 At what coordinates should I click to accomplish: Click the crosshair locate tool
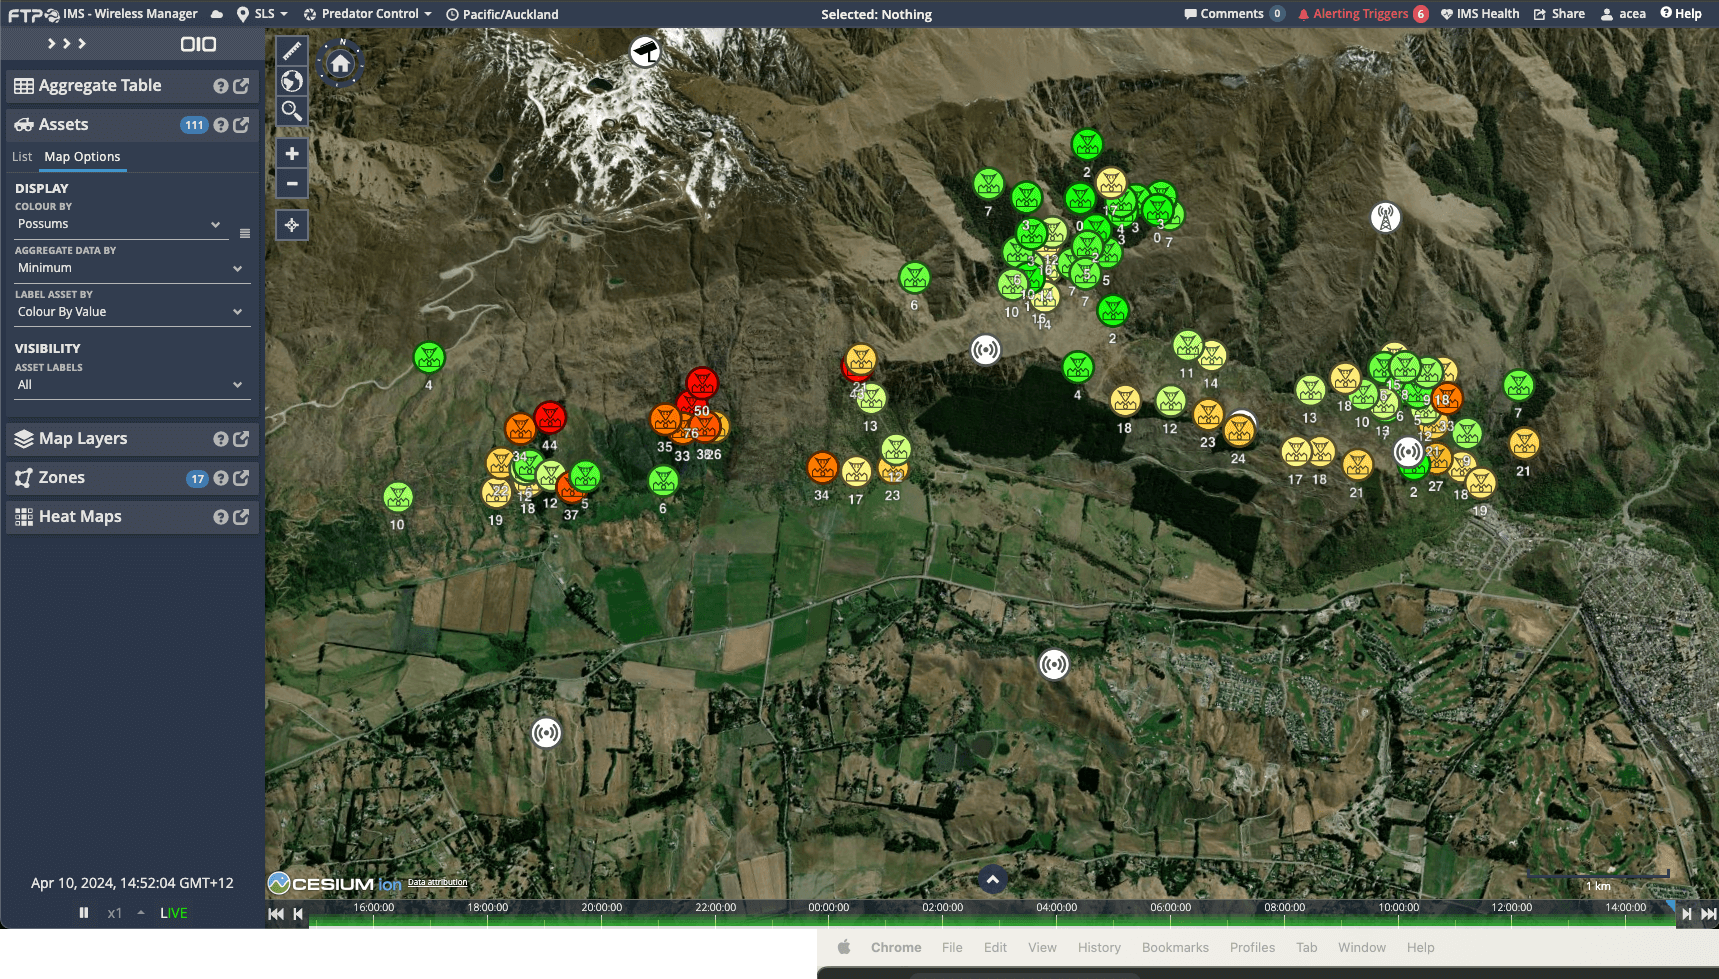coord(291,225)
